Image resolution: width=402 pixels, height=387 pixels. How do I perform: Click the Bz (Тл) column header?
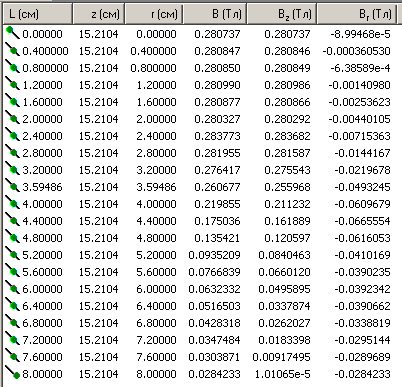(x=282, y=14)
